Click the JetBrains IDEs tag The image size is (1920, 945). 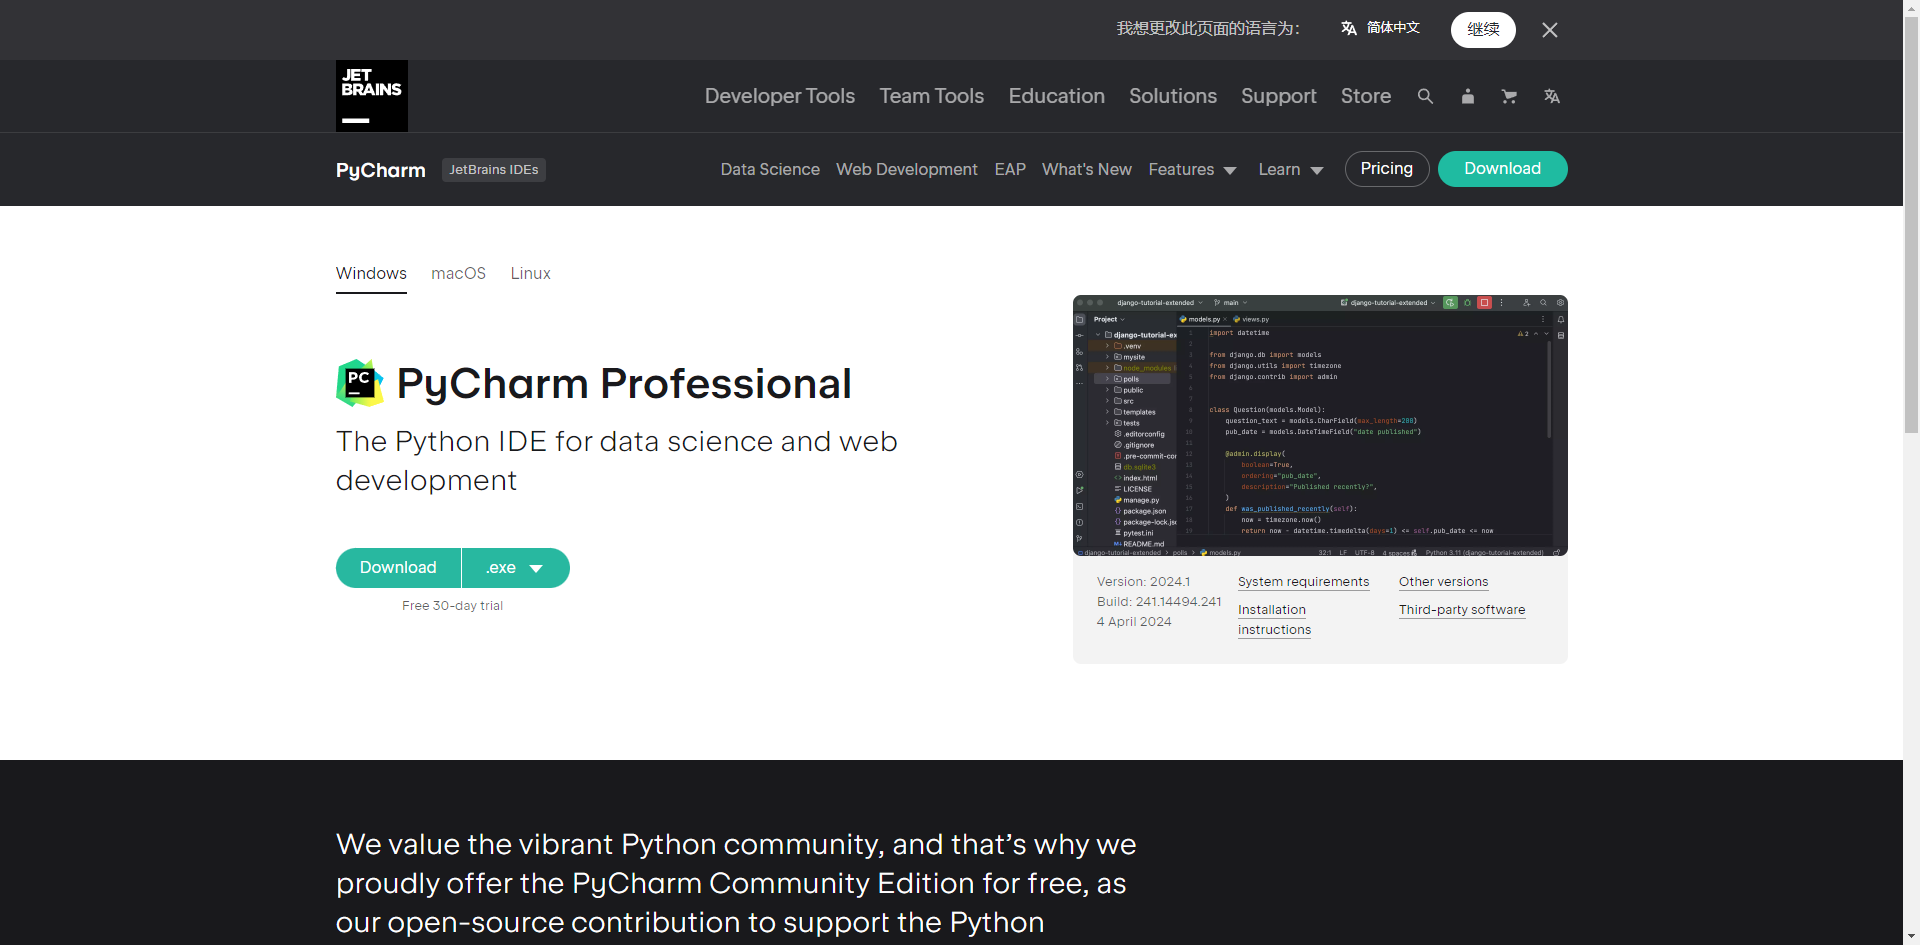coord(494,170)
